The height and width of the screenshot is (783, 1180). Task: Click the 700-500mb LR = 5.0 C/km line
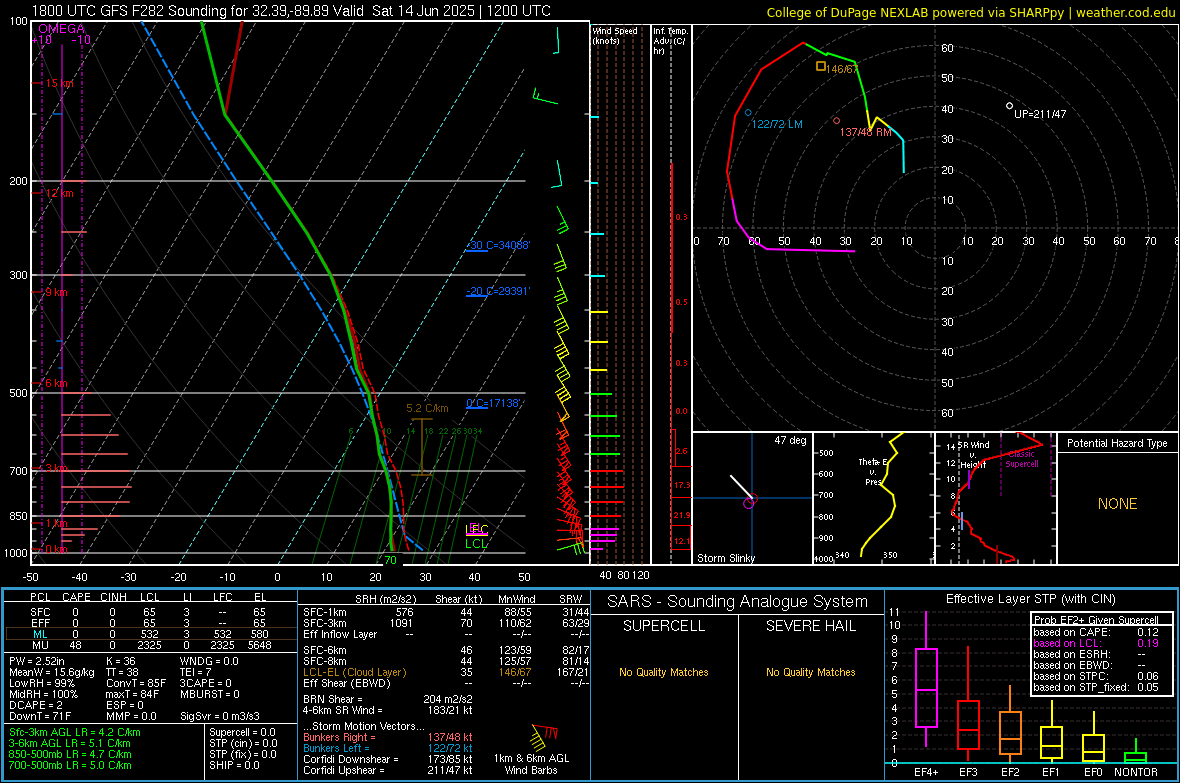[70, 765]
